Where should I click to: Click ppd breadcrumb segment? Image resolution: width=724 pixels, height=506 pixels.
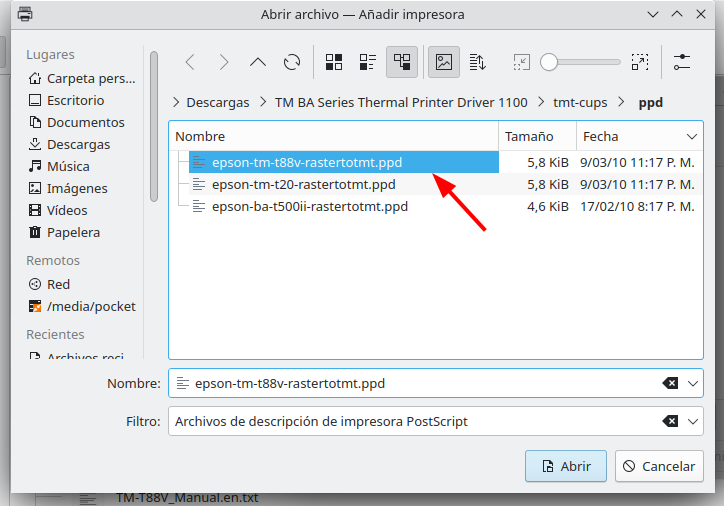pyautogui.click(x=651, y=102)
